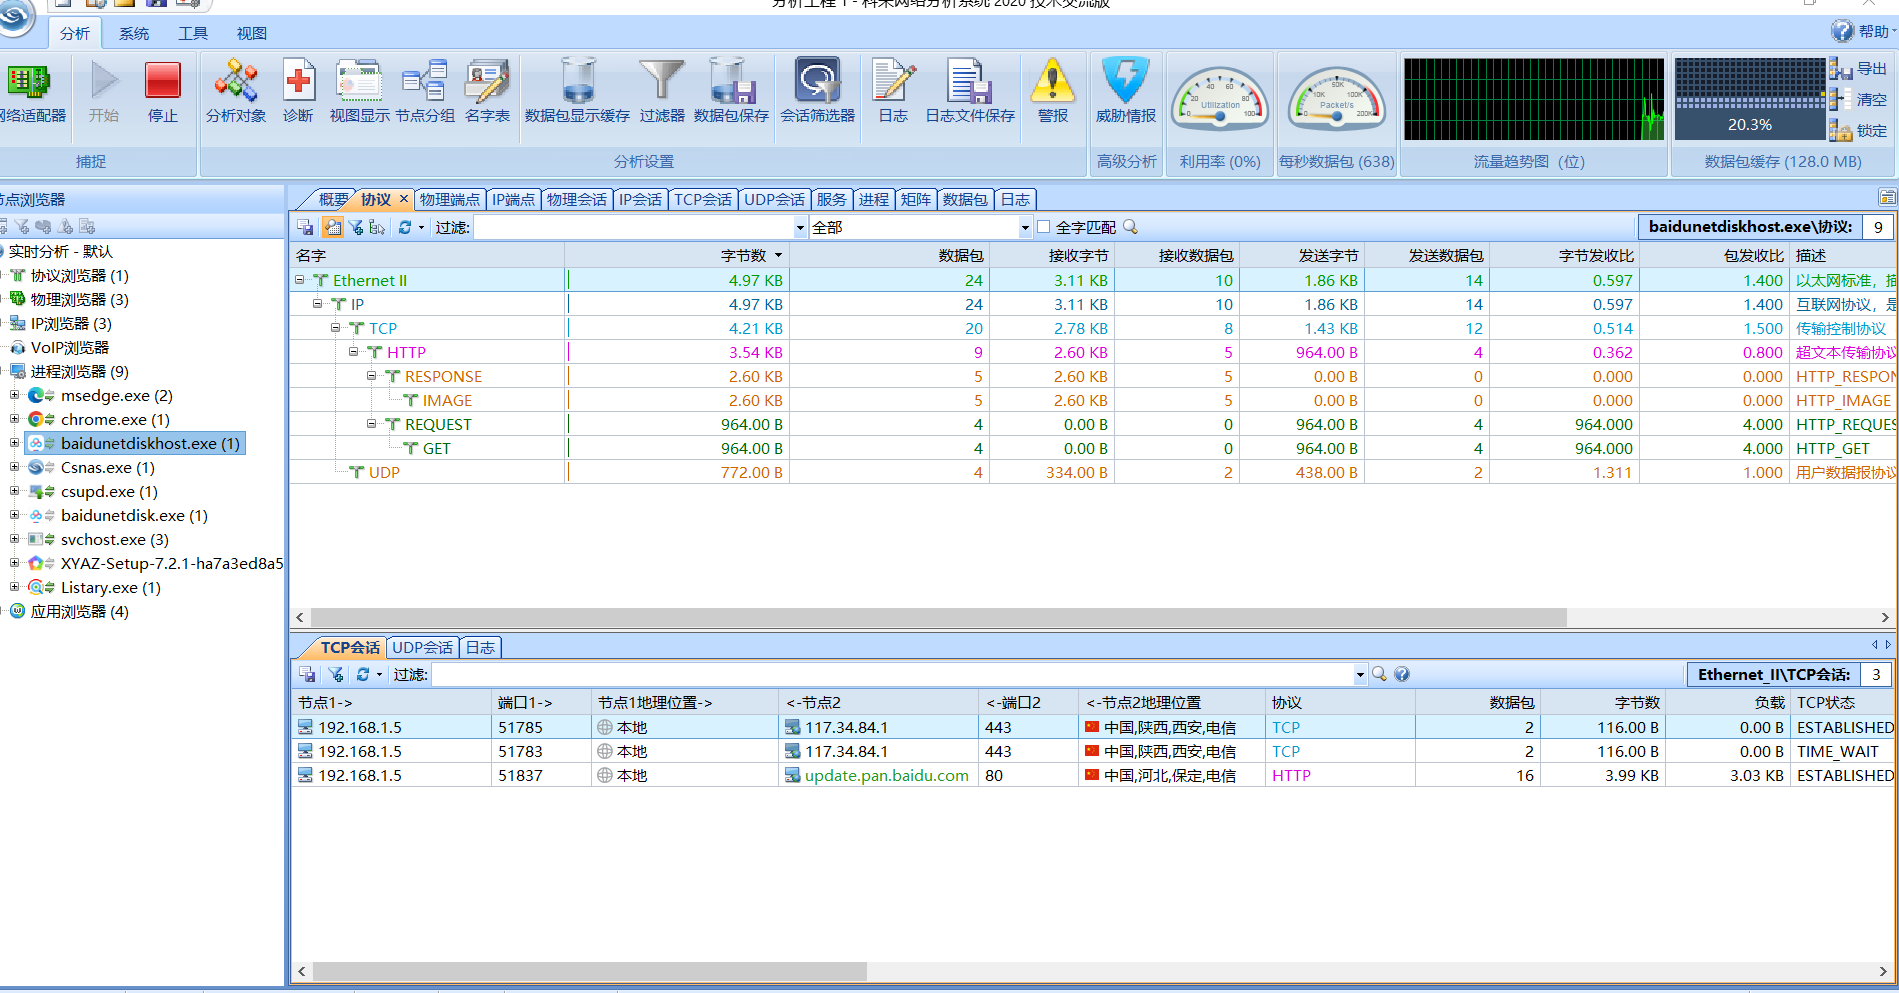1899x993 pixels.
Task: Switch to the 物理端点 tab
Action: pyautogui.click(x=450, y=199)
